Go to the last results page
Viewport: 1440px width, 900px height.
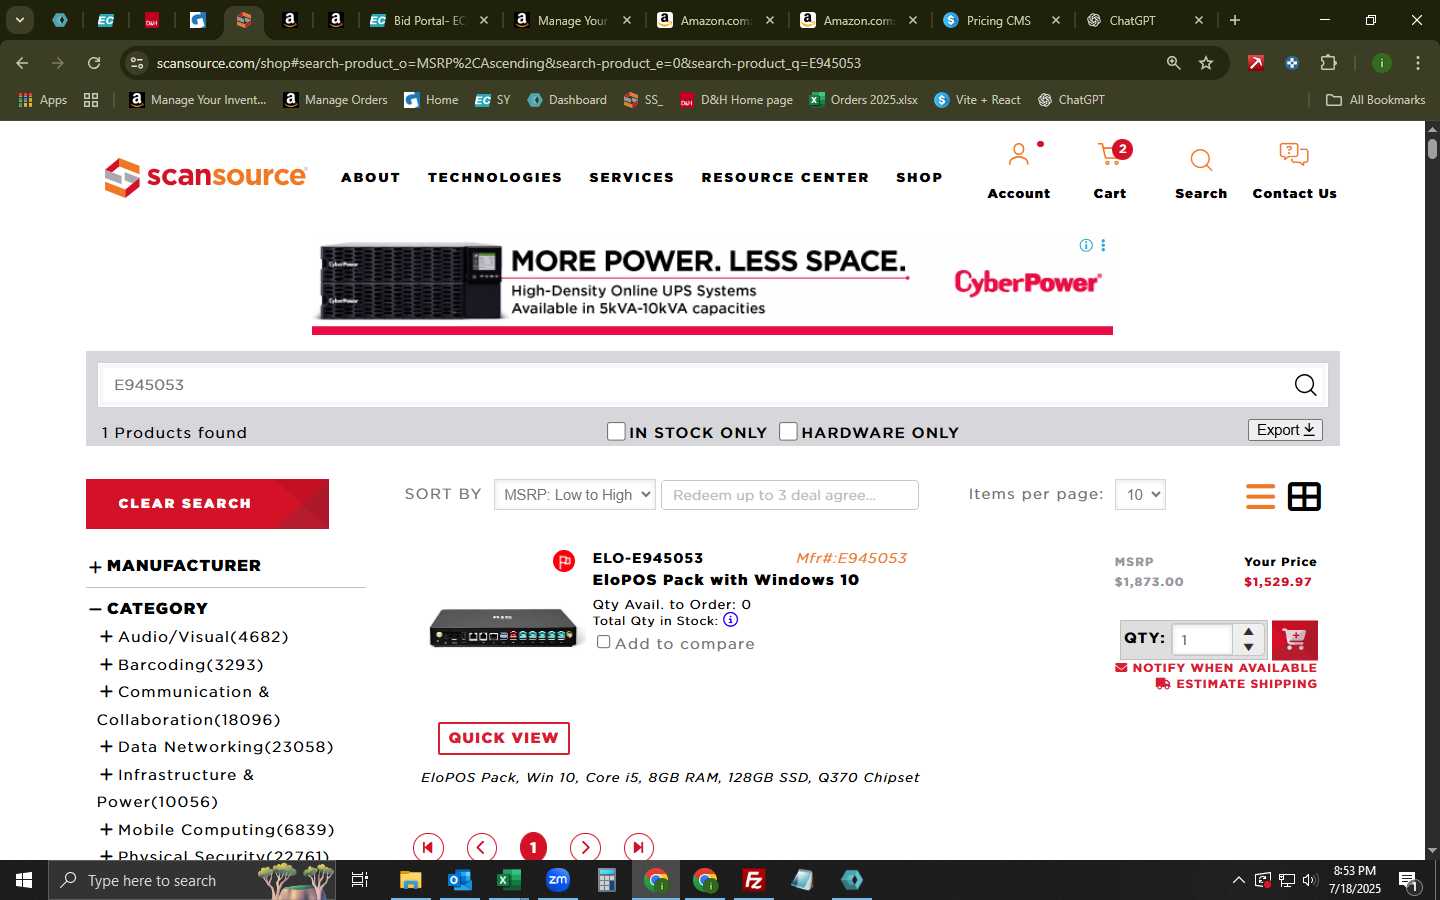pos(638,847)
